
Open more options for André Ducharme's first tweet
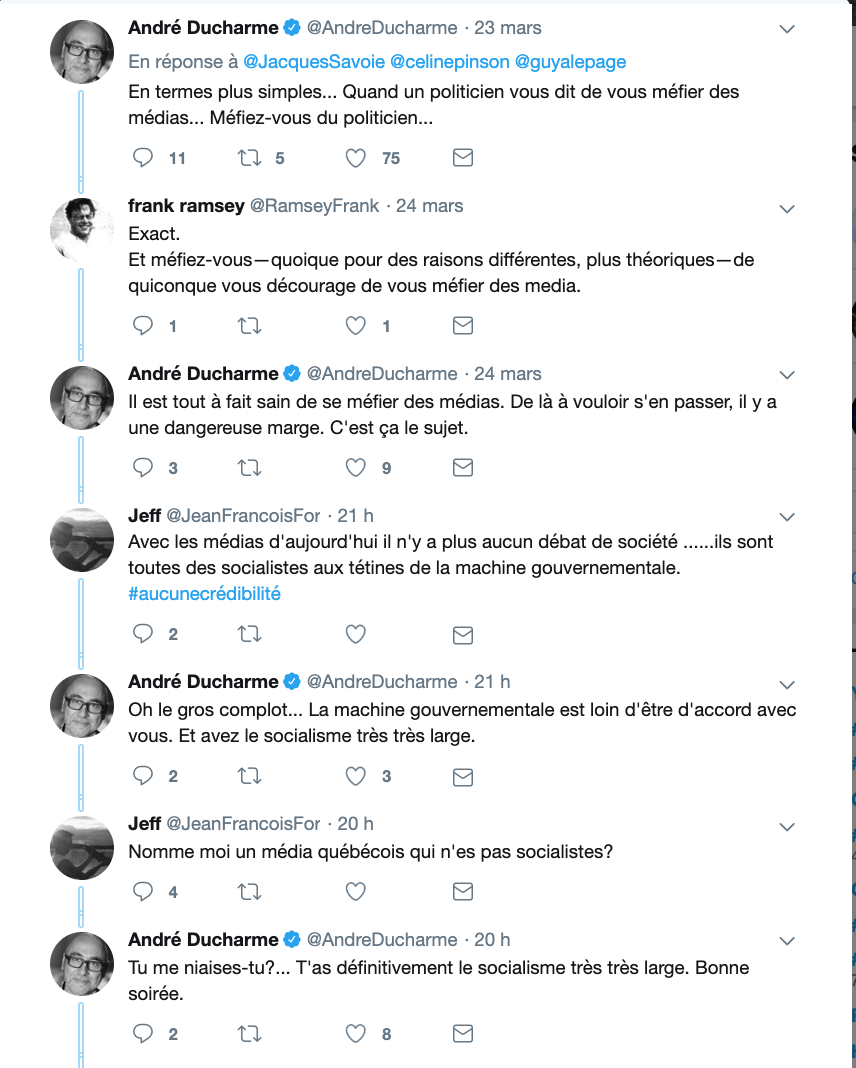tap(787, 29)
